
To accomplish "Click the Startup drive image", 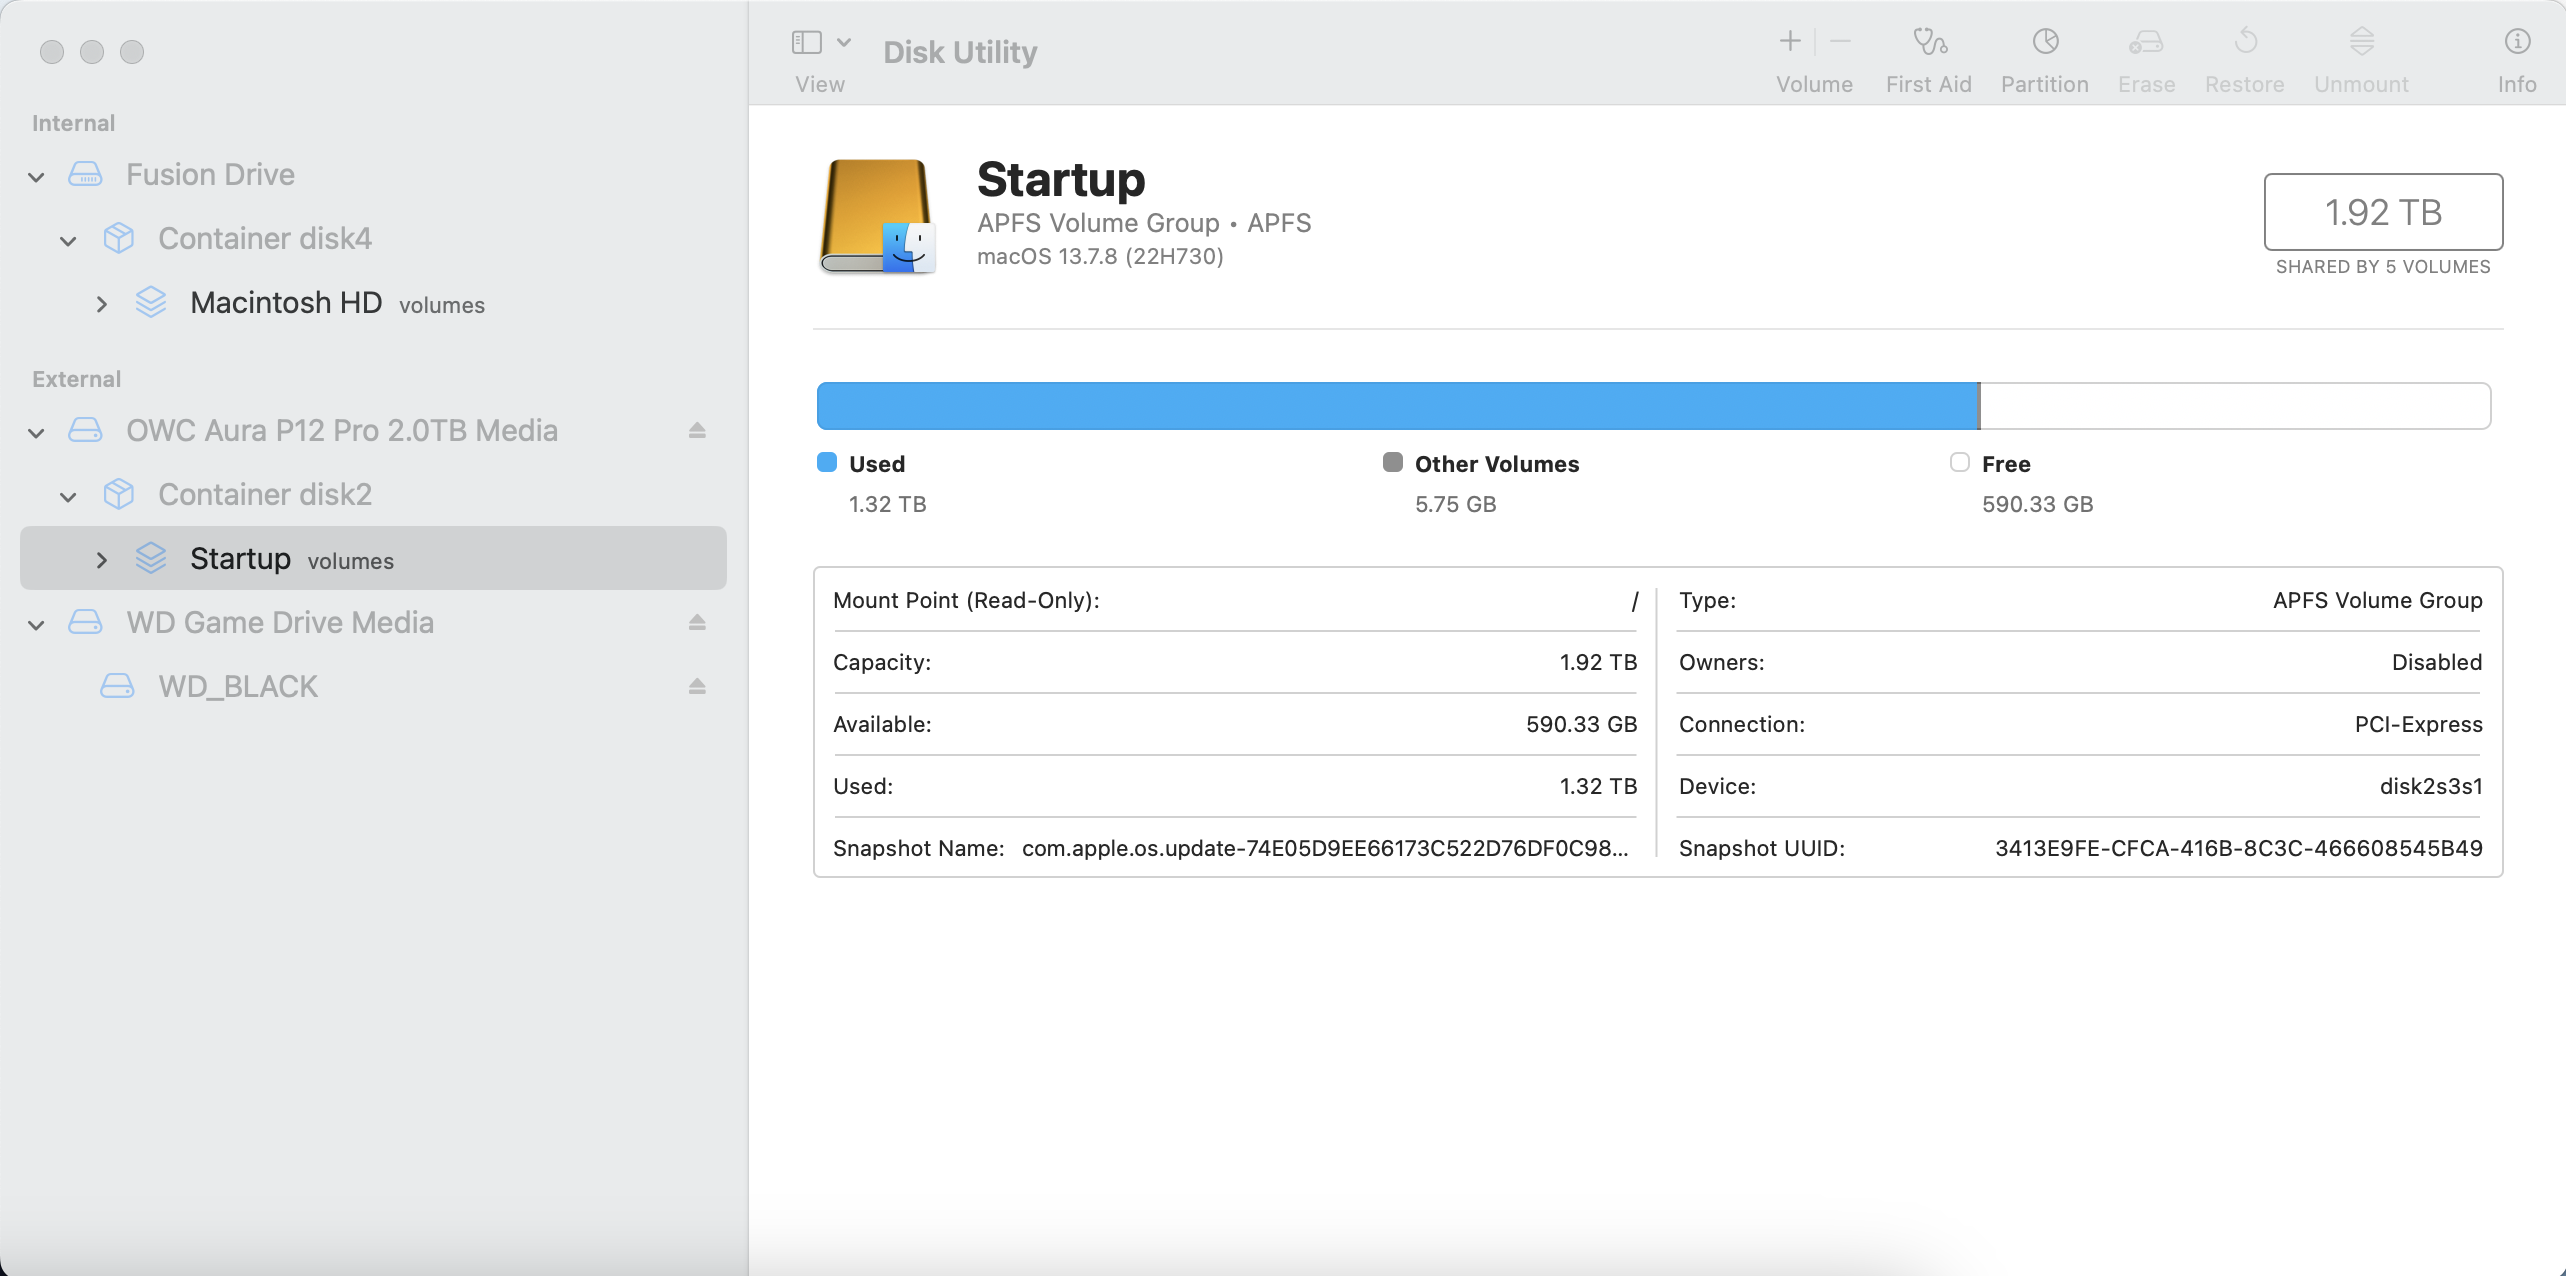I will point(877,216).
